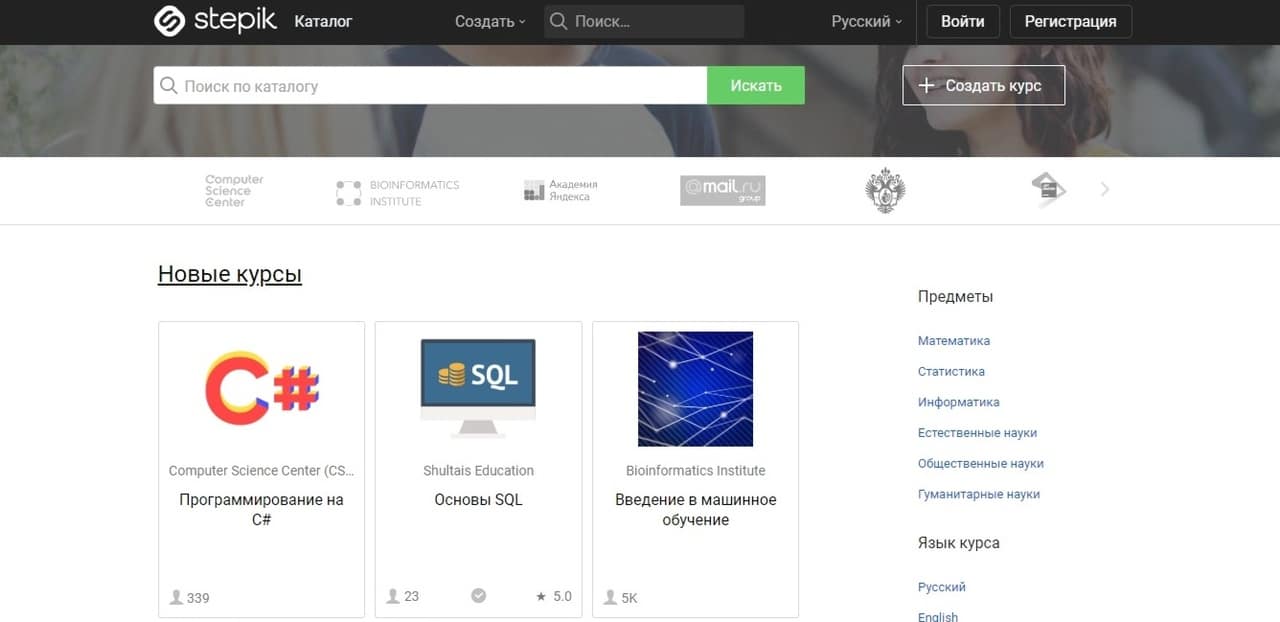Filter by Математика subject link

tap(953, 341)
